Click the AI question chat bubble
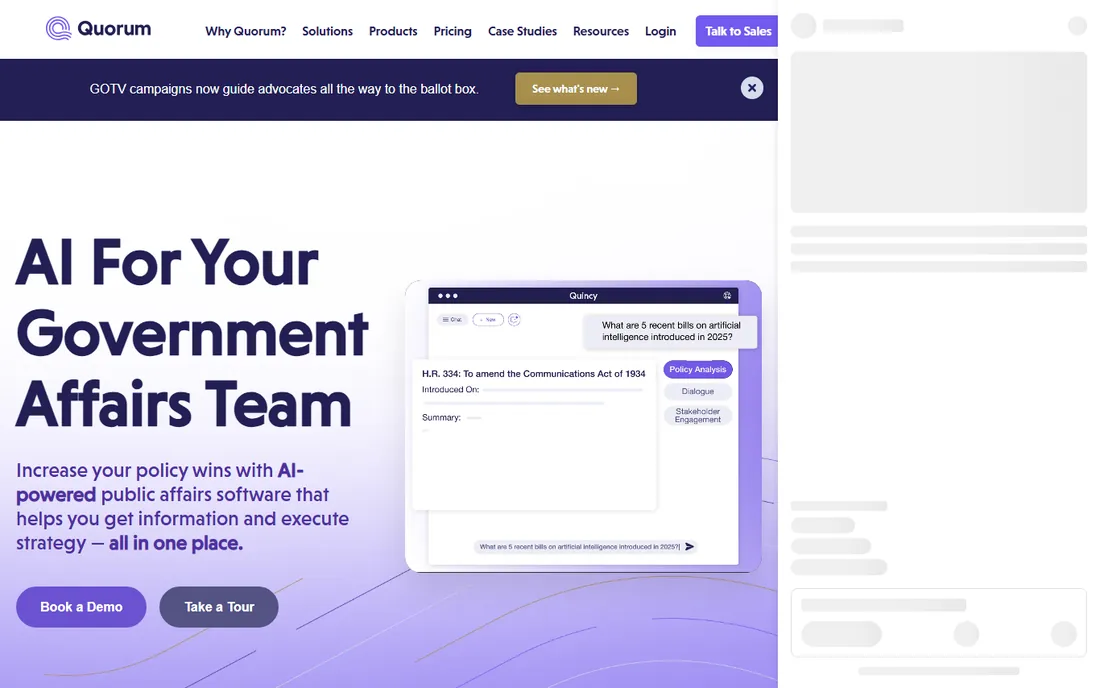This screenshot has width=1100, height=688. click(x=671, y=331)
